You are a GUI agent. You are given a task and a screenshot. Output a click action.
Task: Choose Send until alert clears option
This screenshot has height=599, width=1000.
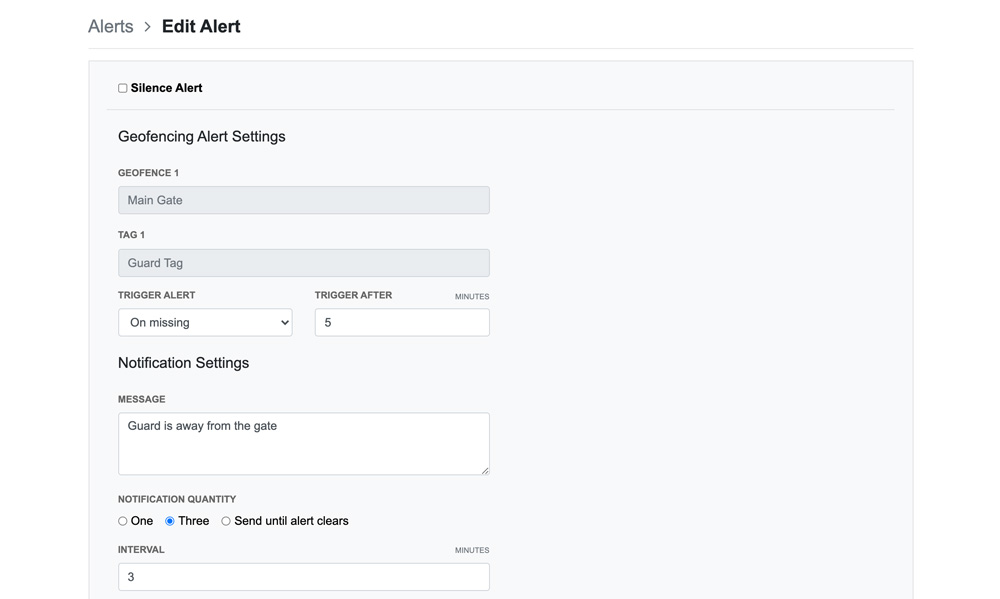click(225, 520)
